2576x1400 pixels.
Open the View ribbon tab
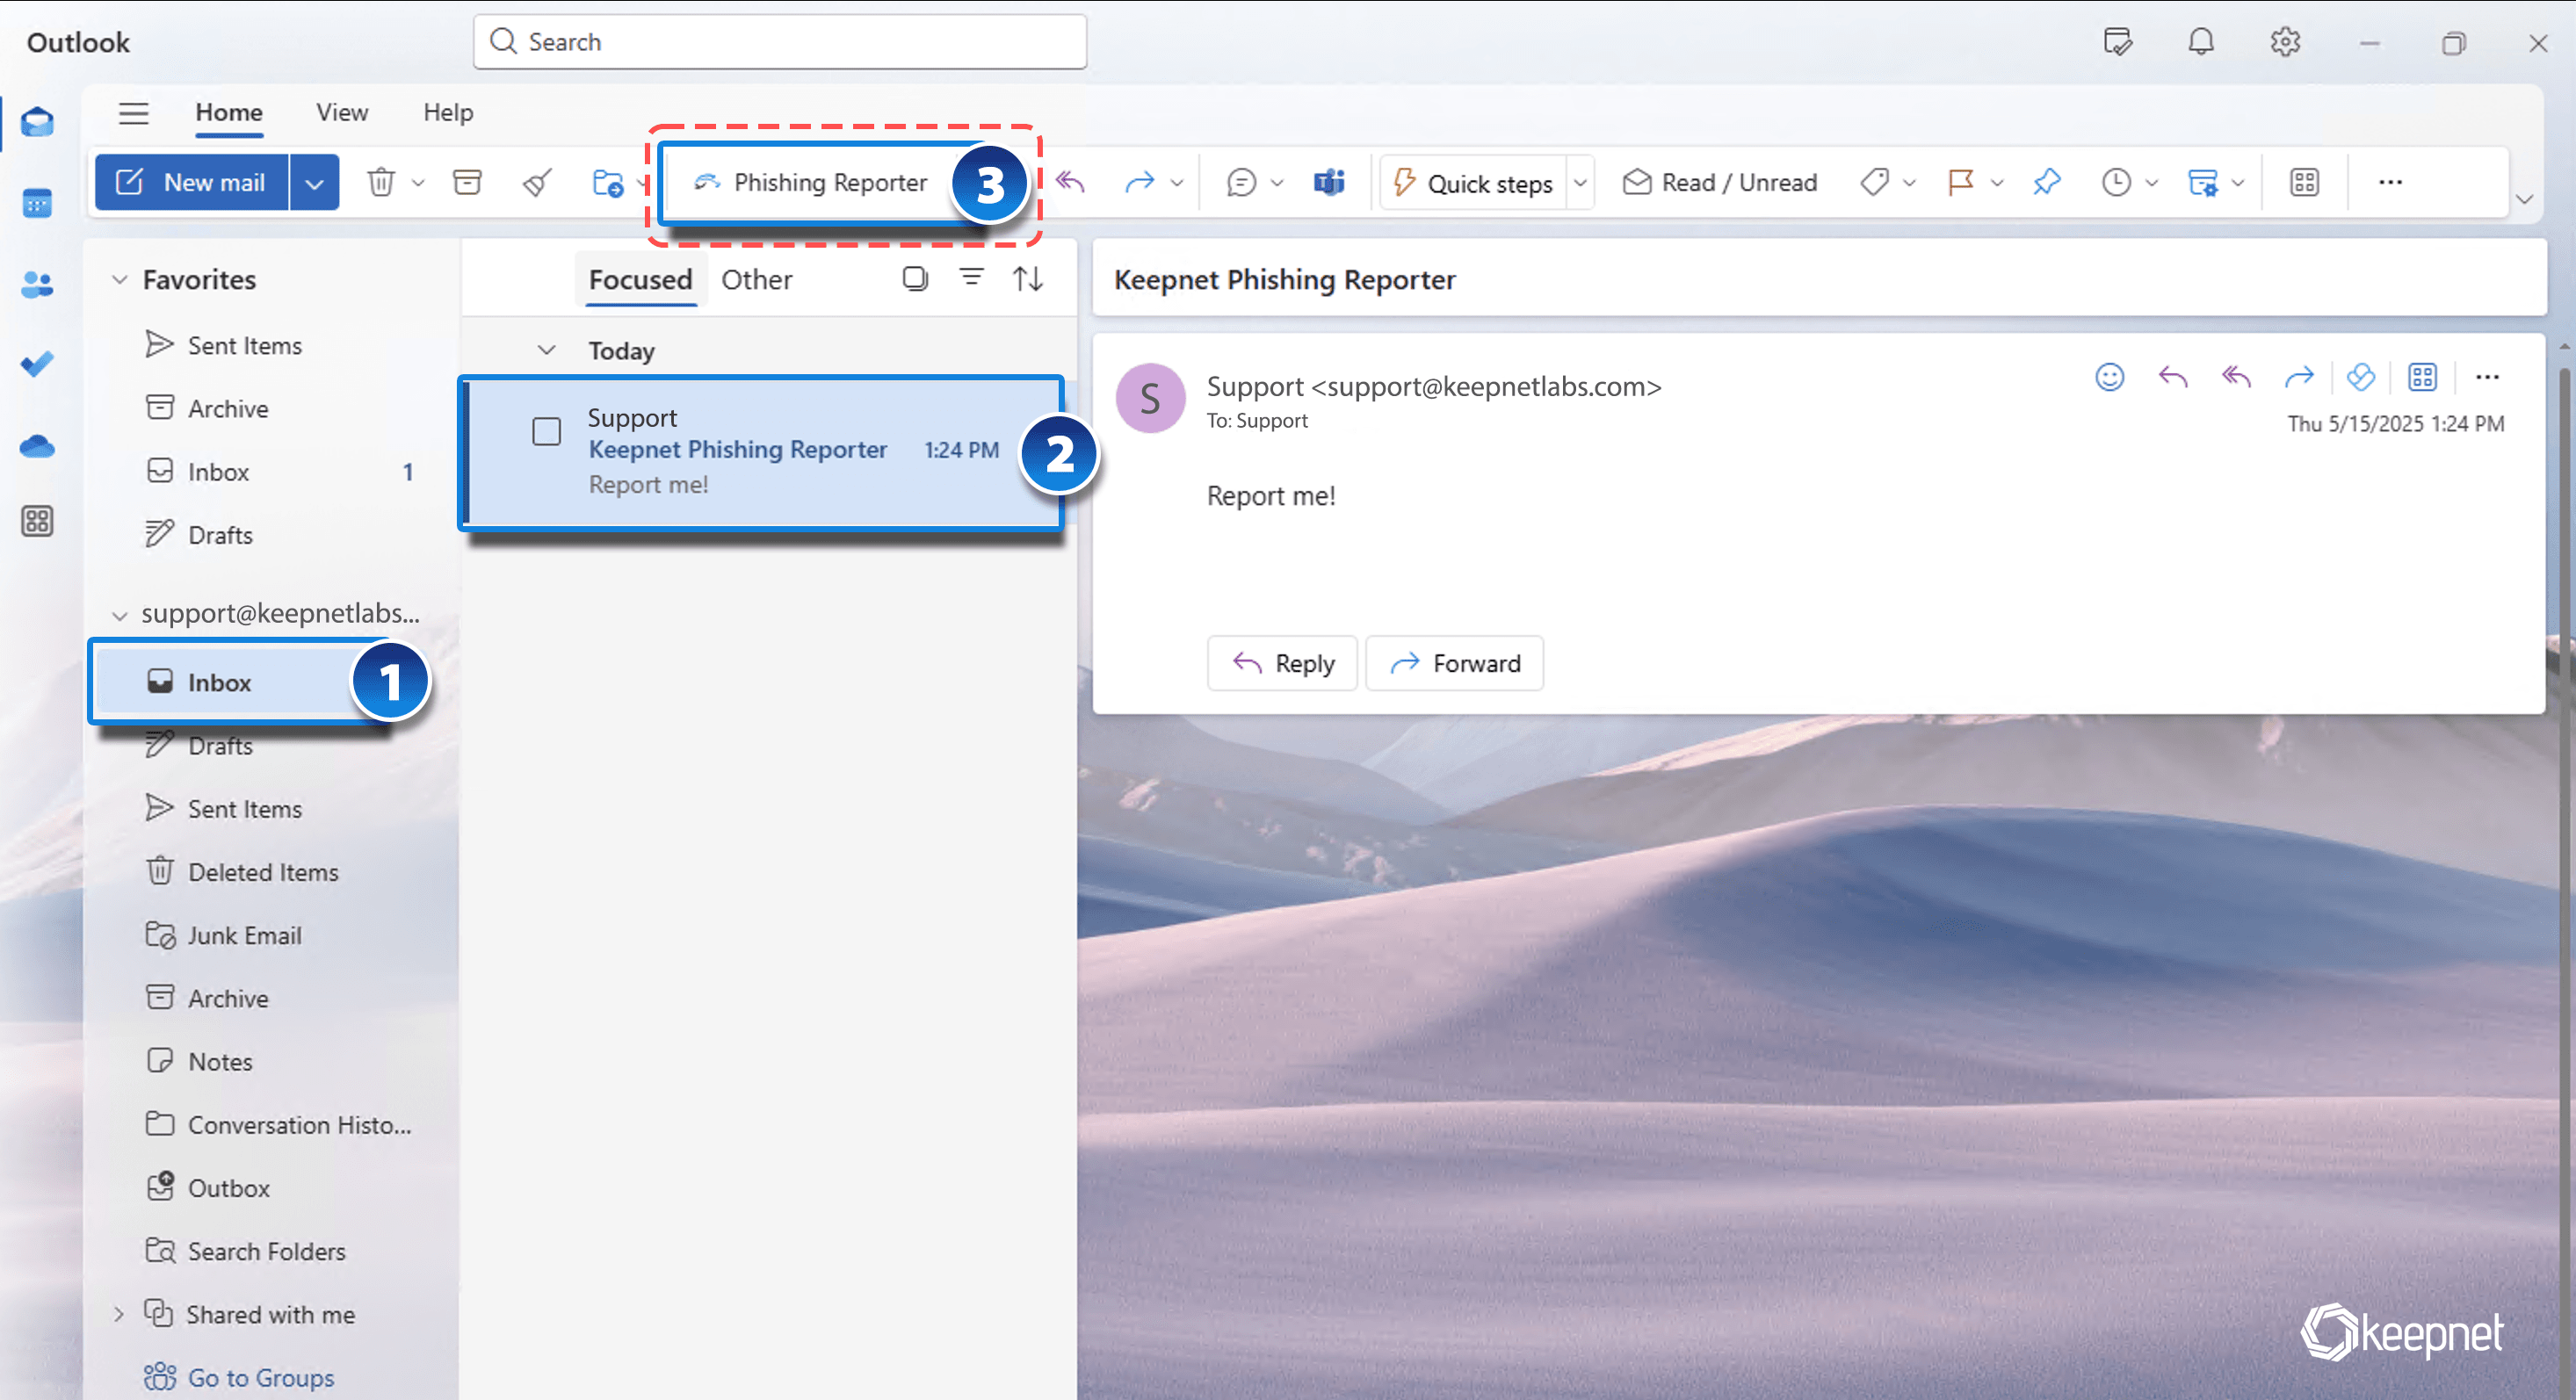(x=342, y=112)
